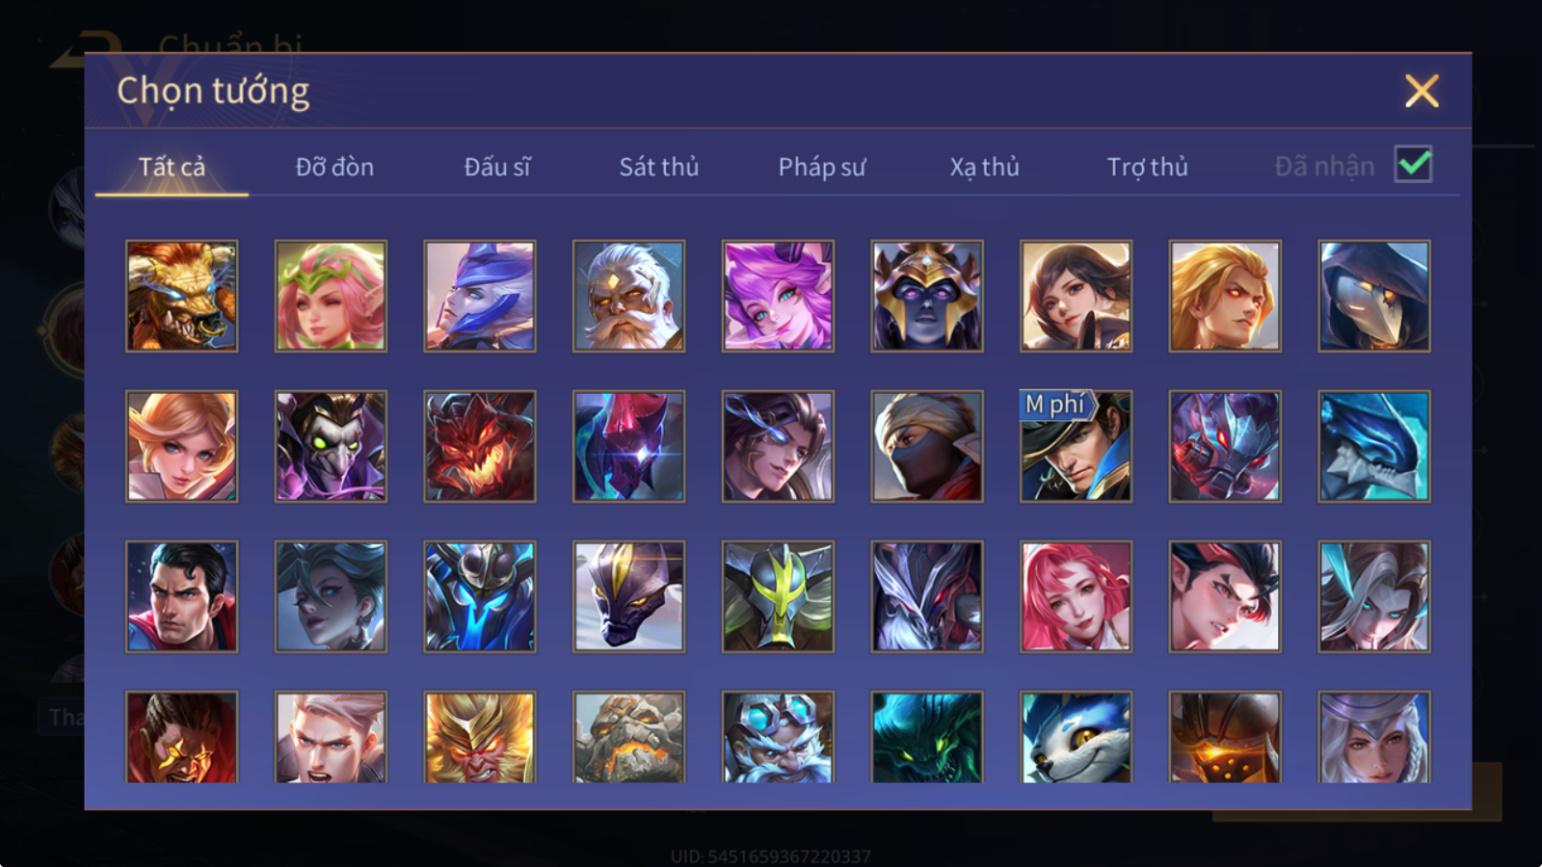
Task: Select the Superman hero portrait
Action: coord(182,597)
